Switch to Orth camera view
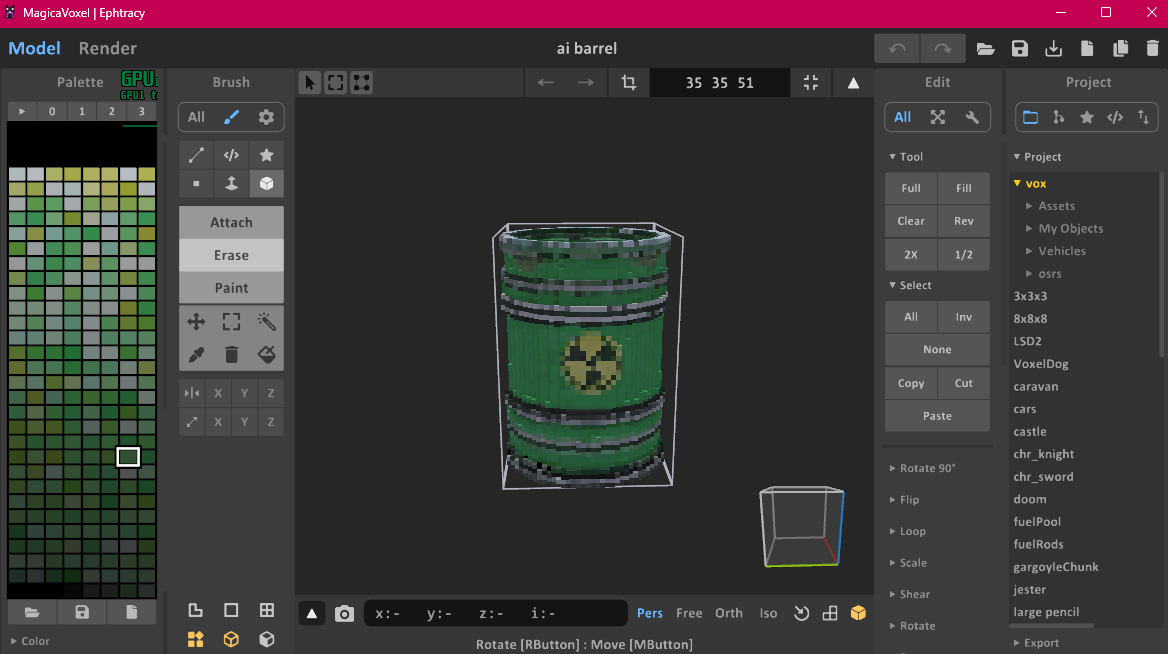 coord(729,613)
